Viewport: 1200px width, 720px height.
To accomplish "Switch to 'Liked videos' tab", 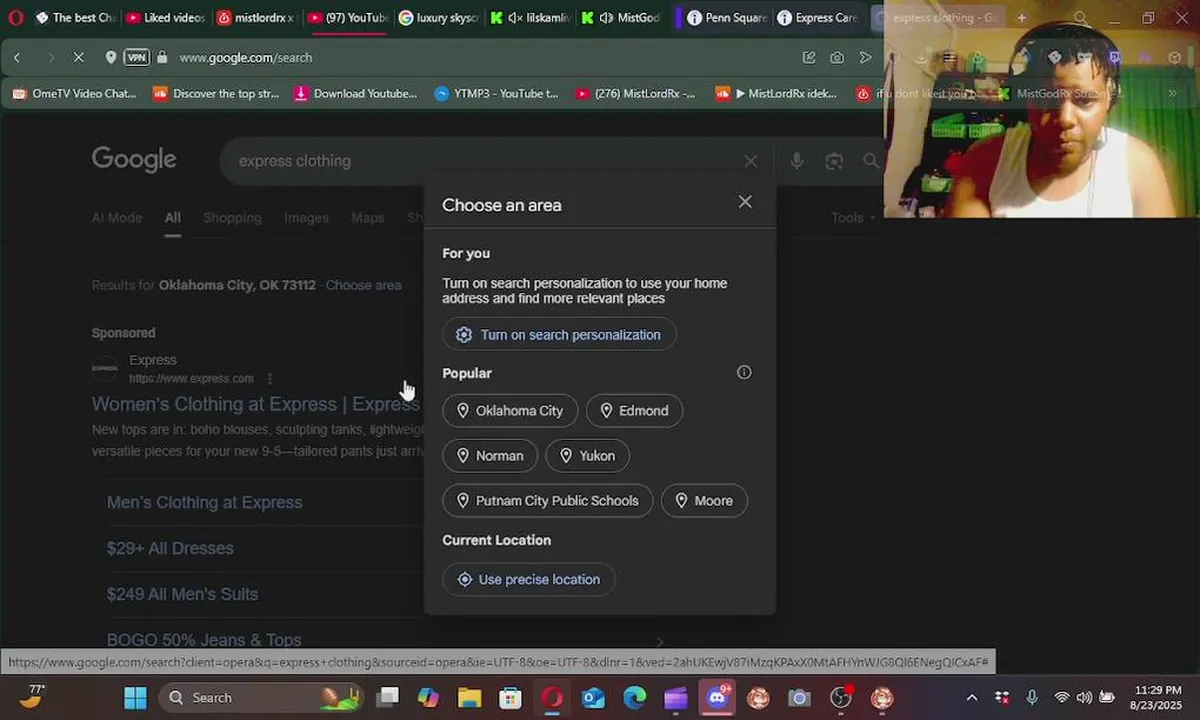I will point(165,18).
